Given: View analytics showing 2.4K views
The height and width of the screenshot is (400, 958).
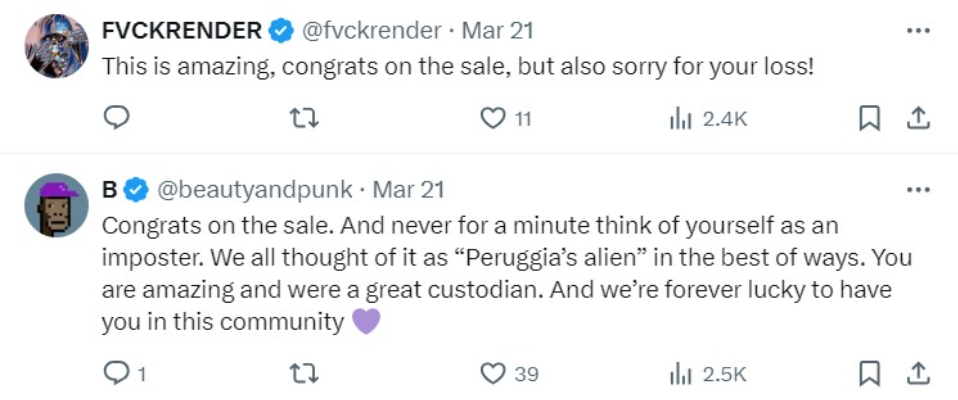Looking at the screenshot, I should (708, 118).
